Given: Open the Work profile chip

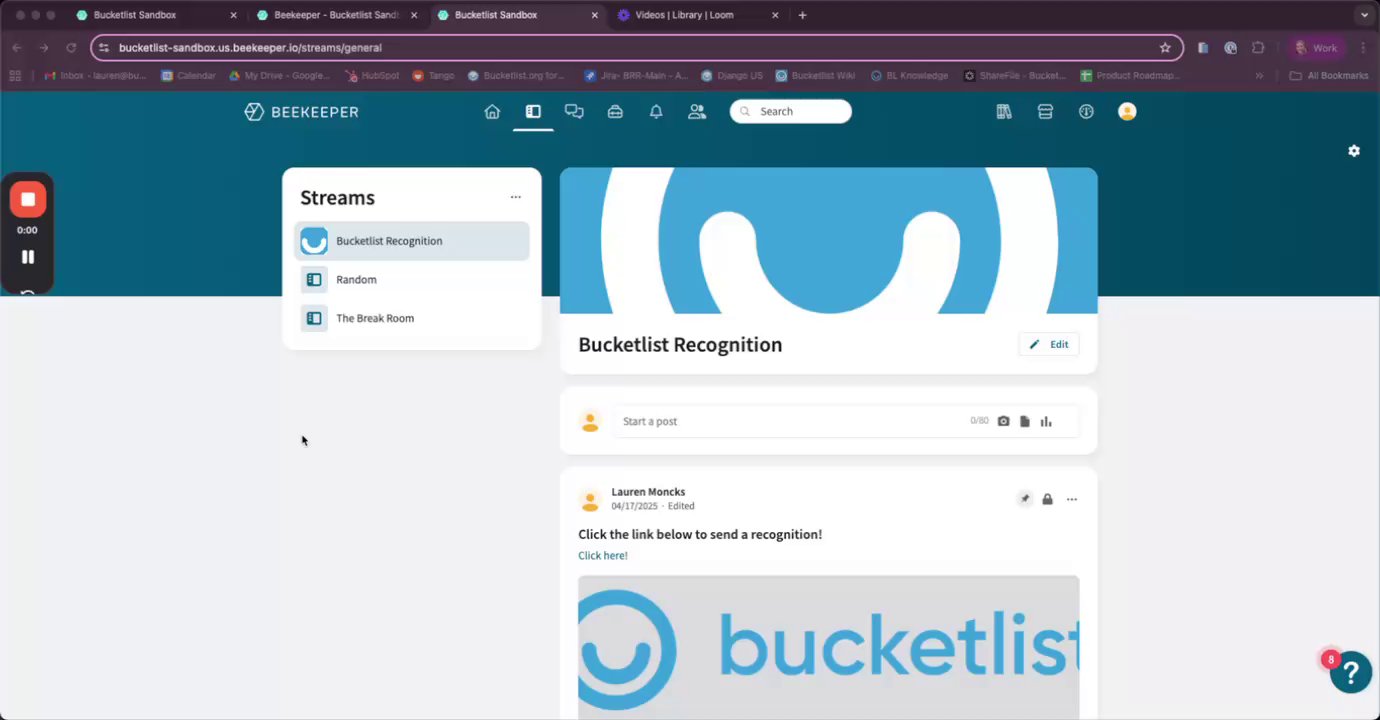Looking at the screenshot, I should pos(1316,48).
